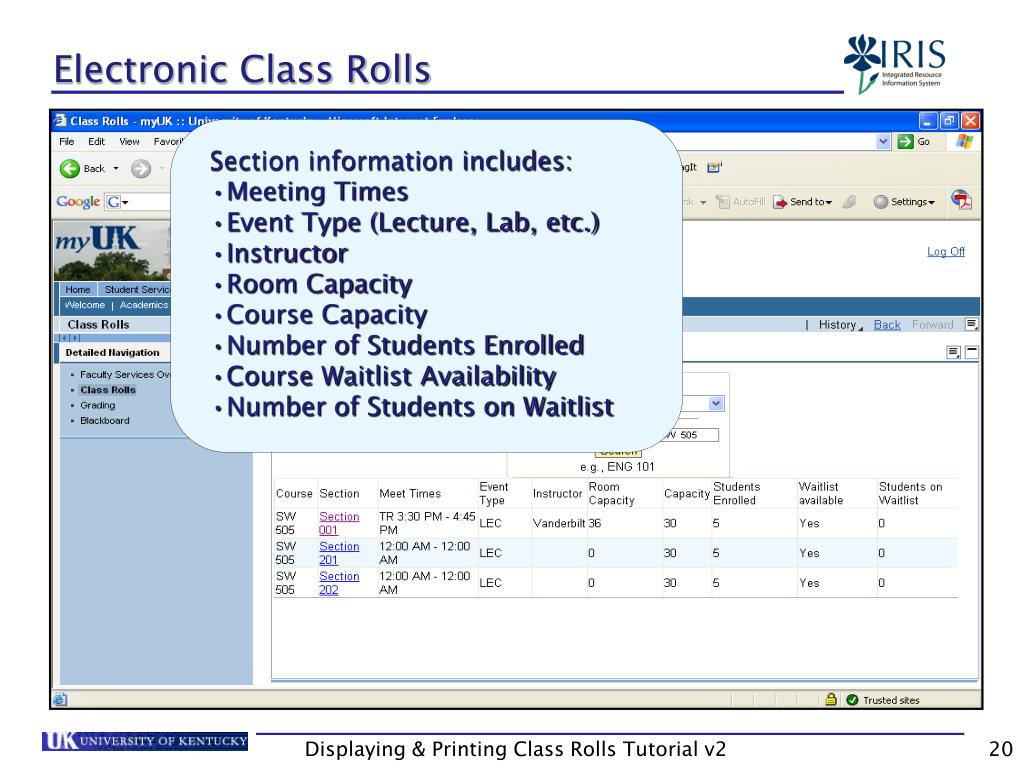Open the Section 201 link
This screenshot has height=768, width=1024.
339,553
